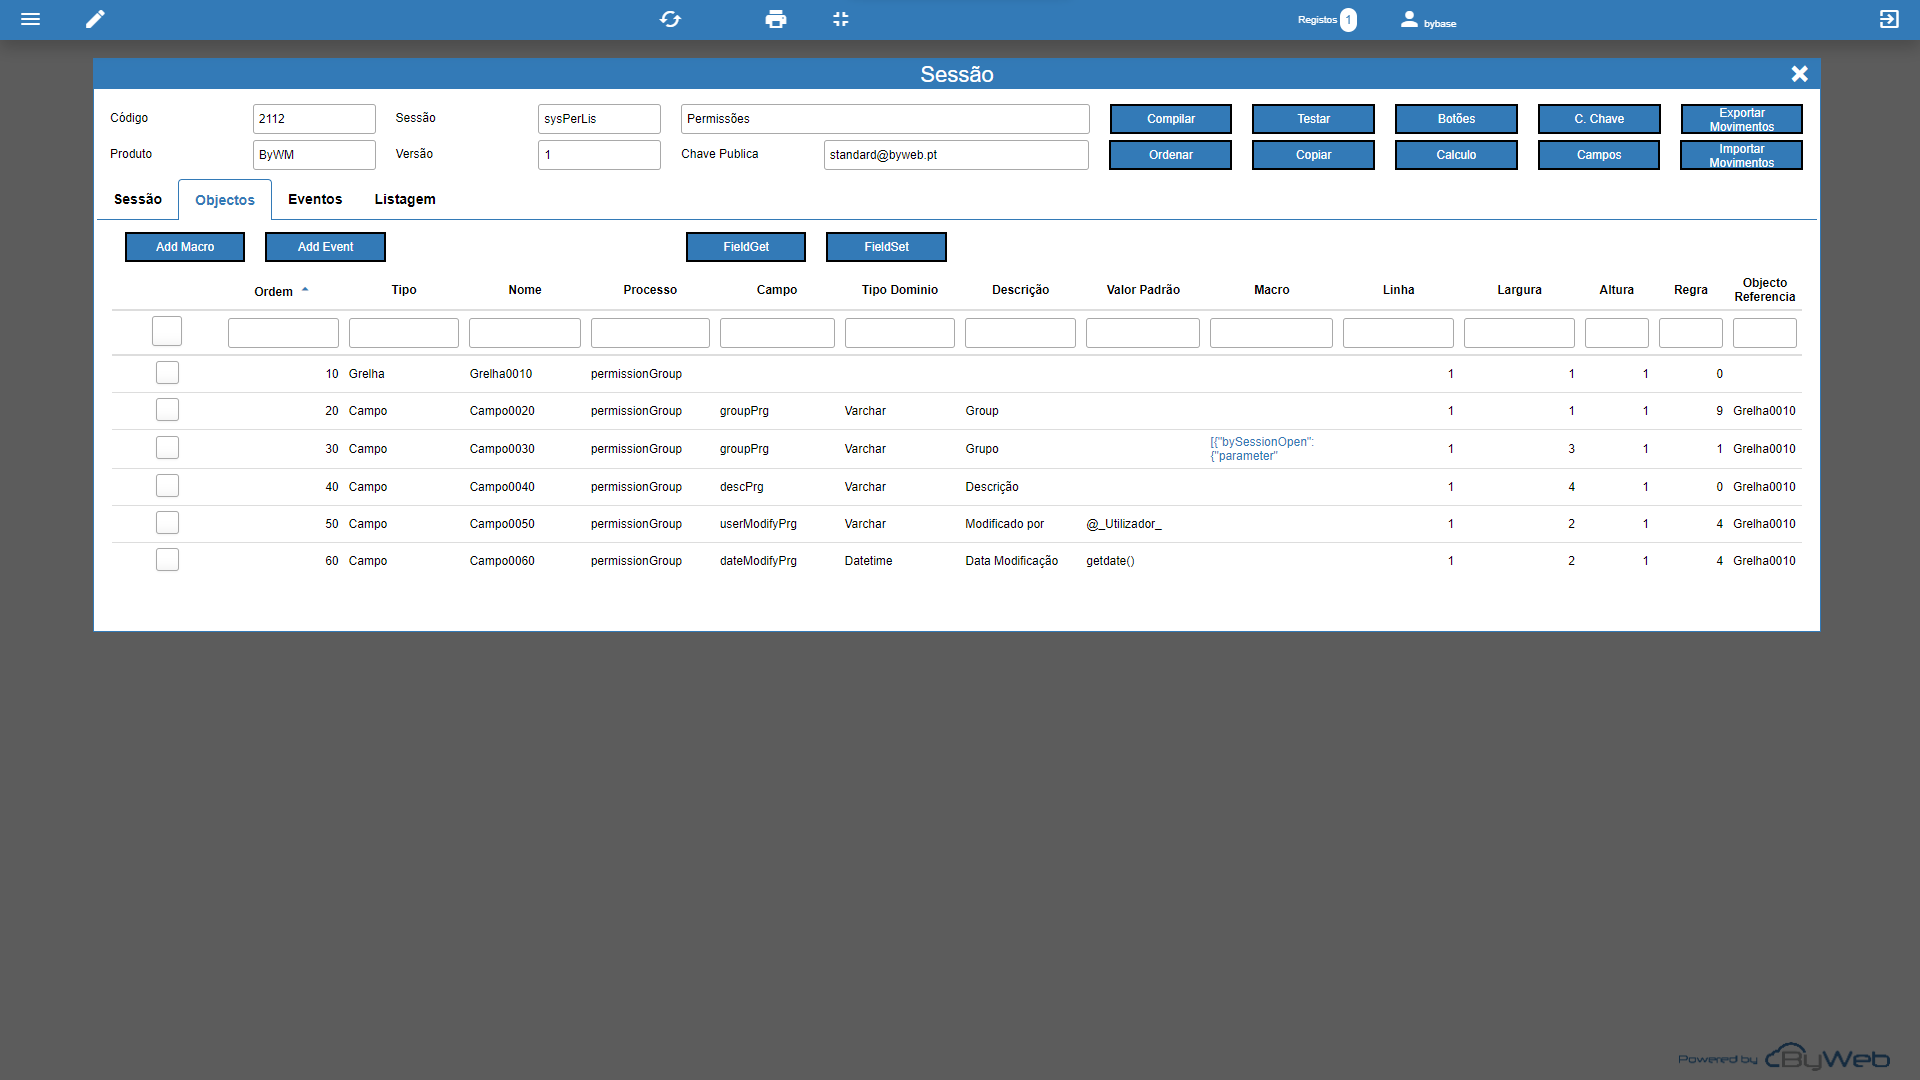Check the row for Grelha0010

point(167,373)
